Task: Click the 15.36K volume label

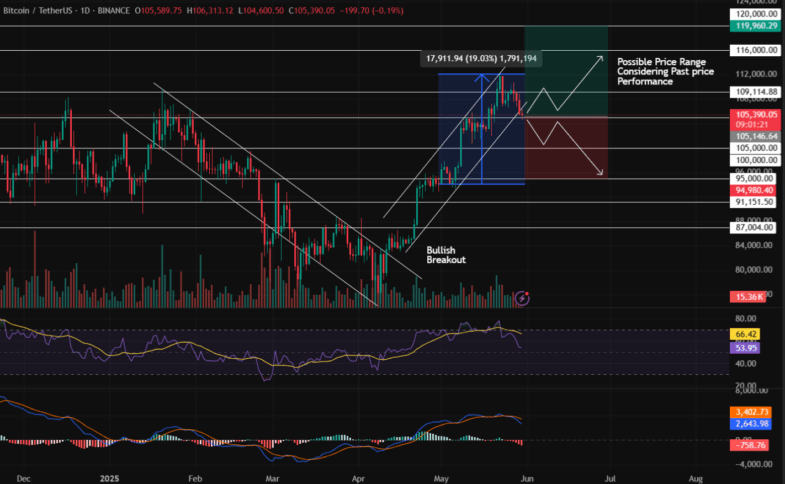Action: point(748,297)
